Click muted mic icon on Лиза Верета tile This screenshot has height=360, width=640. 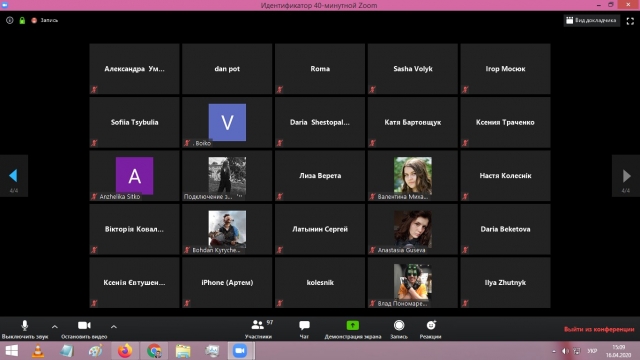(280, 196)
